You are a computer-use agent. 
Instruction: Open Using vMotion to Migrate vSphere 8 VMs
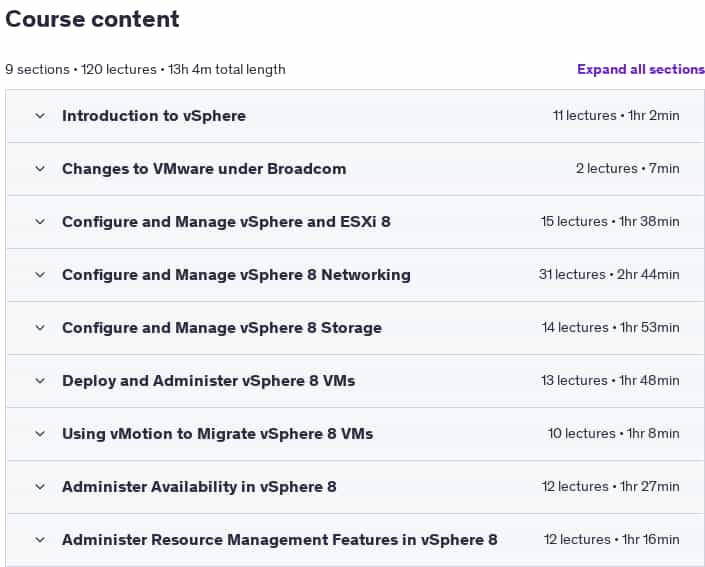(218, 434)
